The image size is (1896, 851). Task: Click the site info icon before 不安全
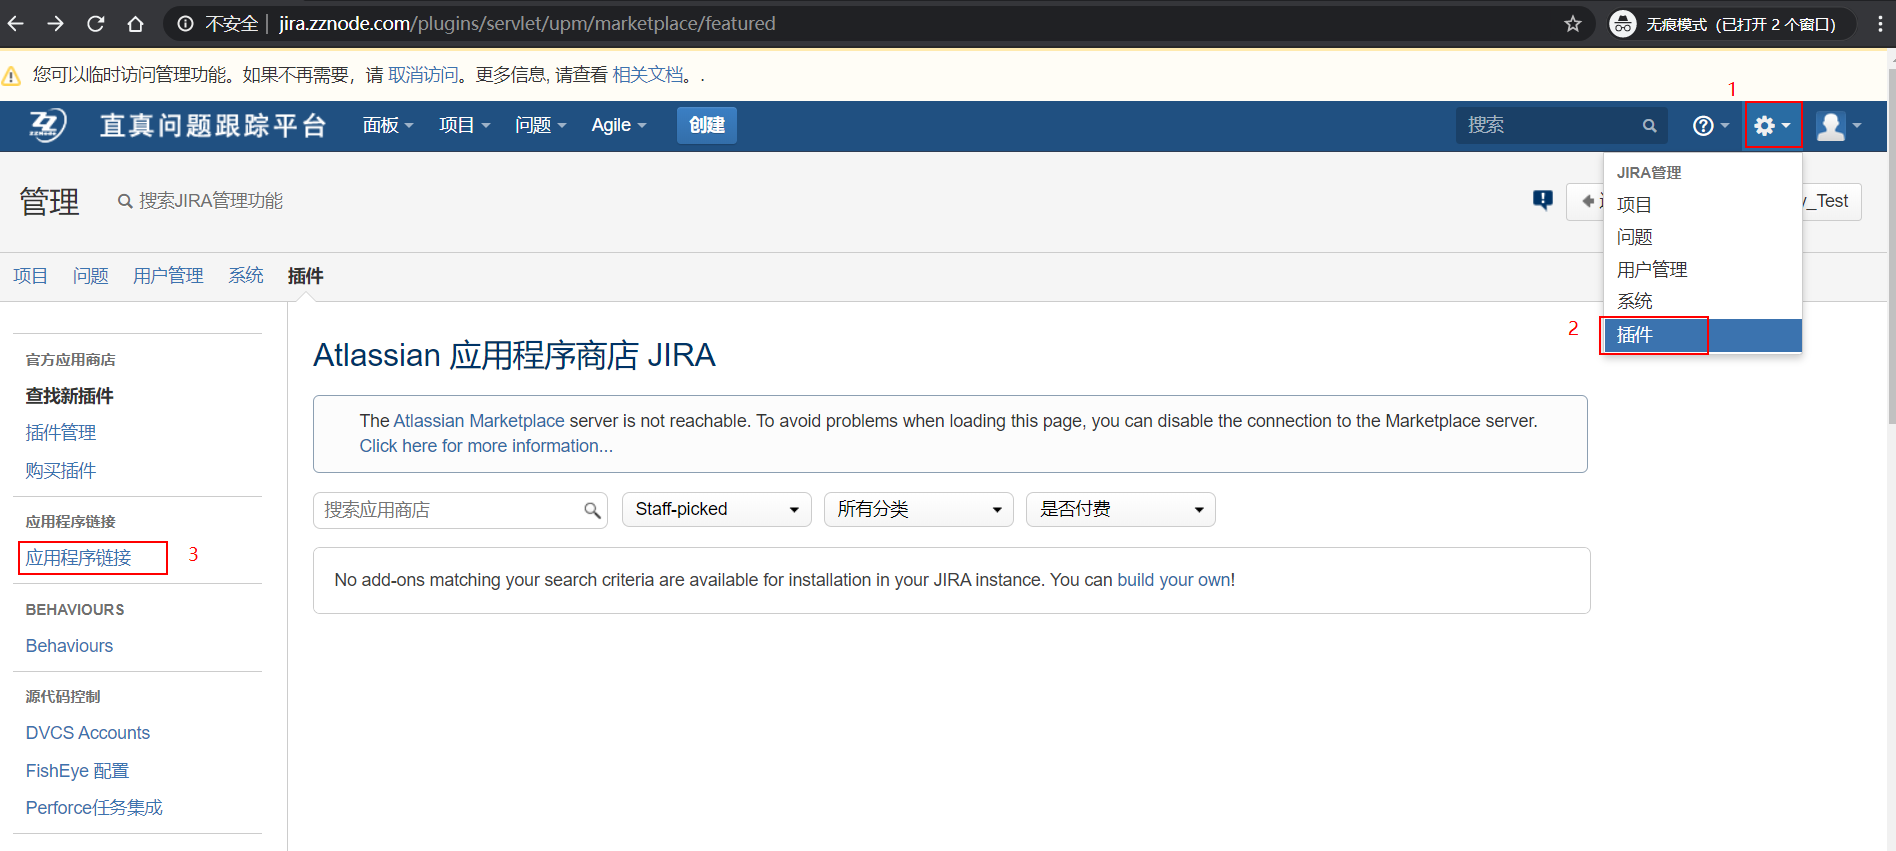185,23
